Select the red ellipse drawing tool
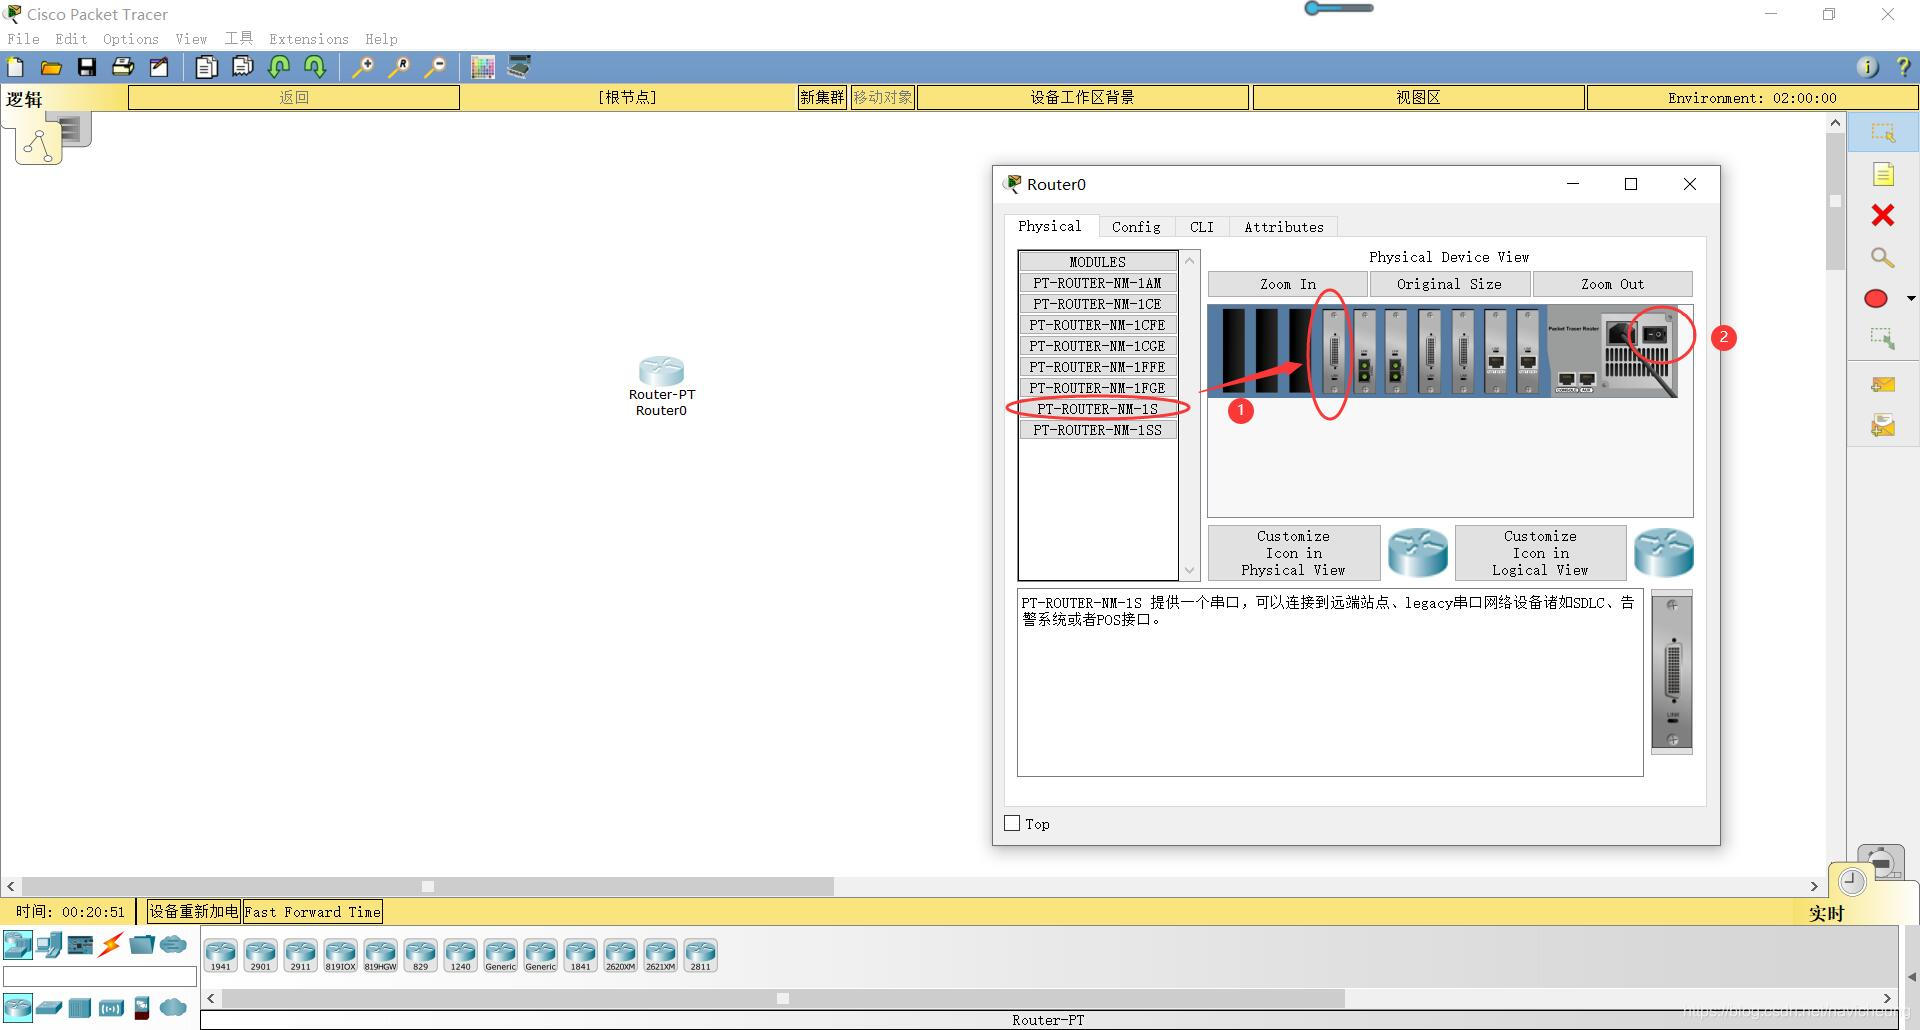This screenshot has width=1920, height=1030. [x=1876, y=298]
